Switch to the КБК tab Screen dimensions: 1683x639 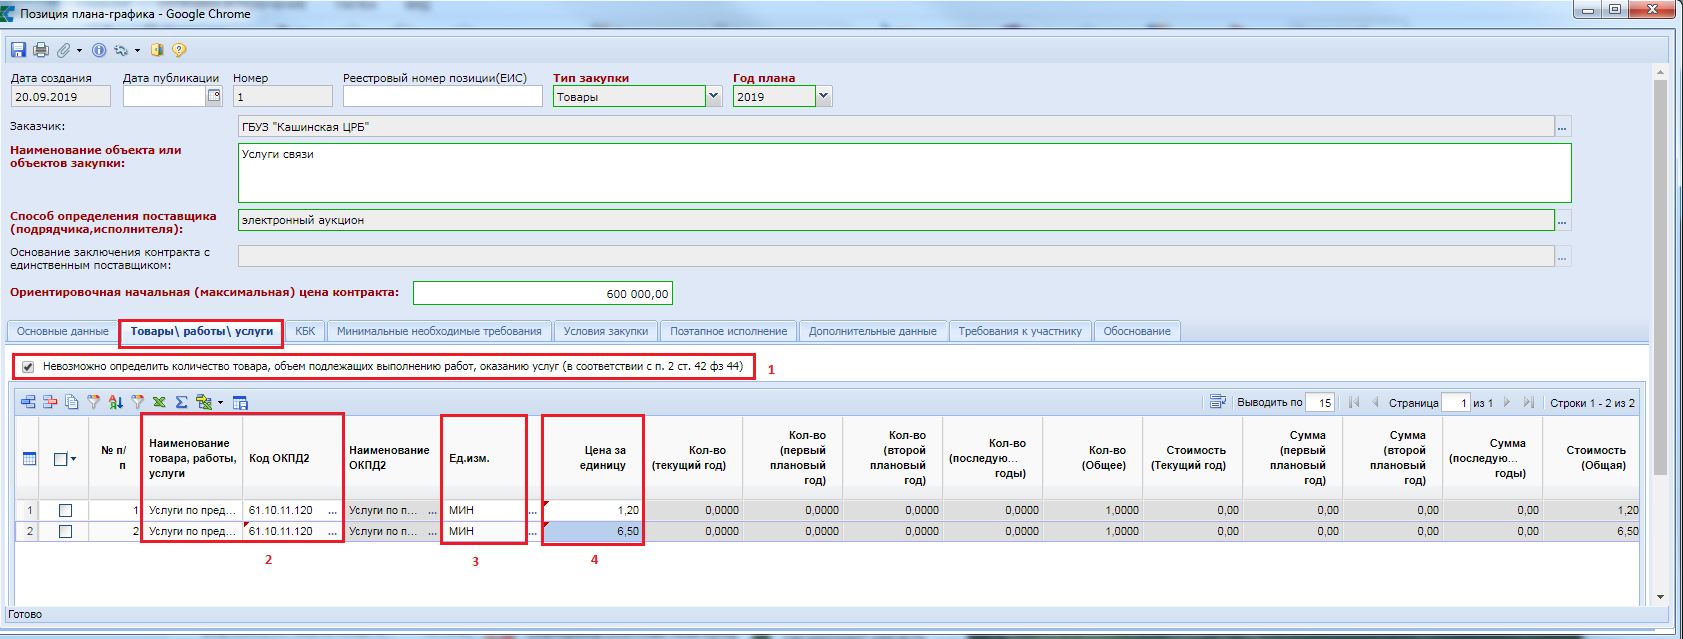coord(305,331)
